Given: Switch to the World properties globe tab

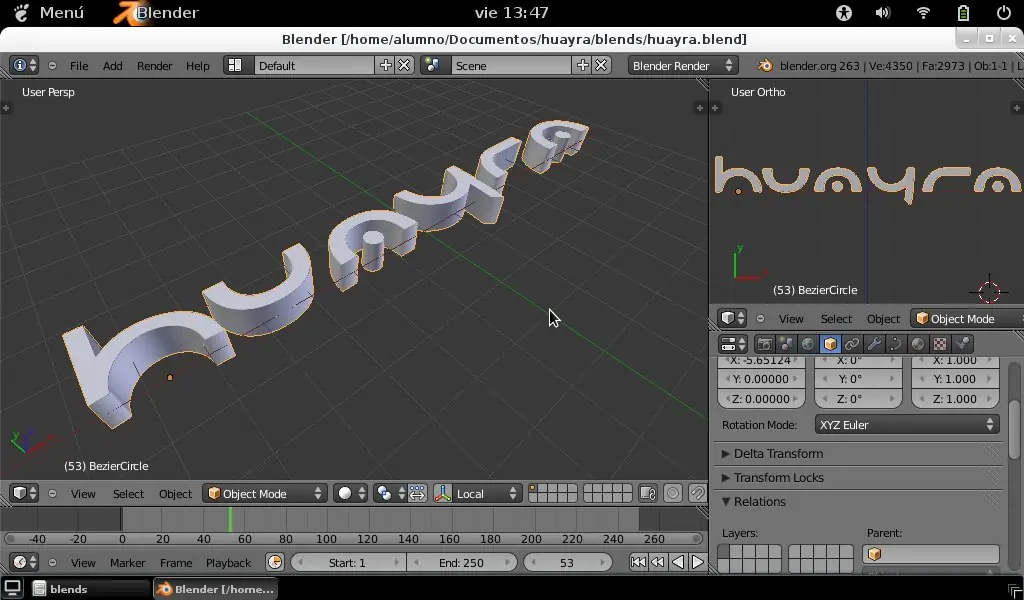Looking at the screenshot, I should pos(808,344).
